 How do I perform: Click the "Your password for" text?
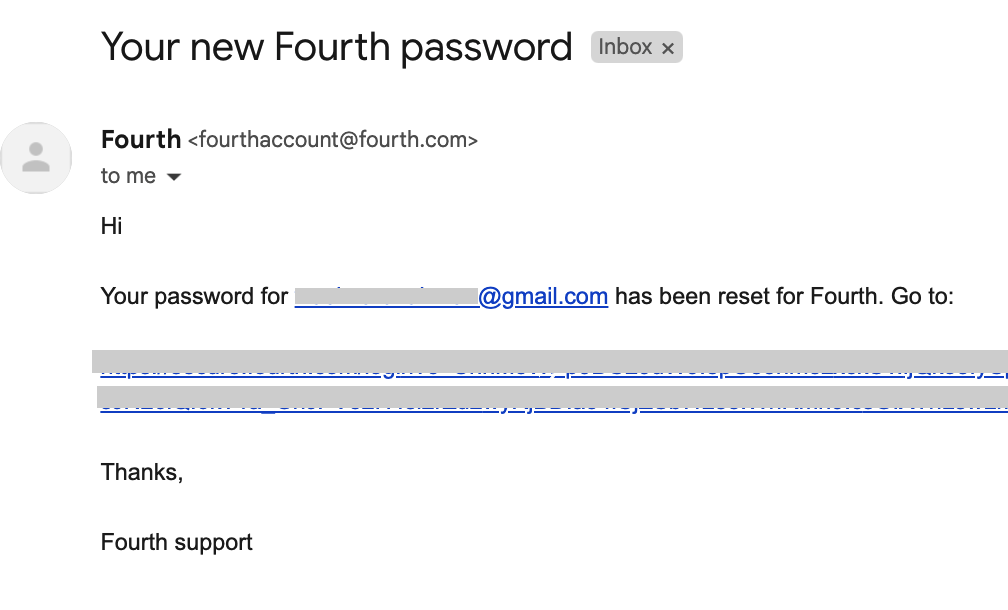pyautogui.click(x=194, y=296)
